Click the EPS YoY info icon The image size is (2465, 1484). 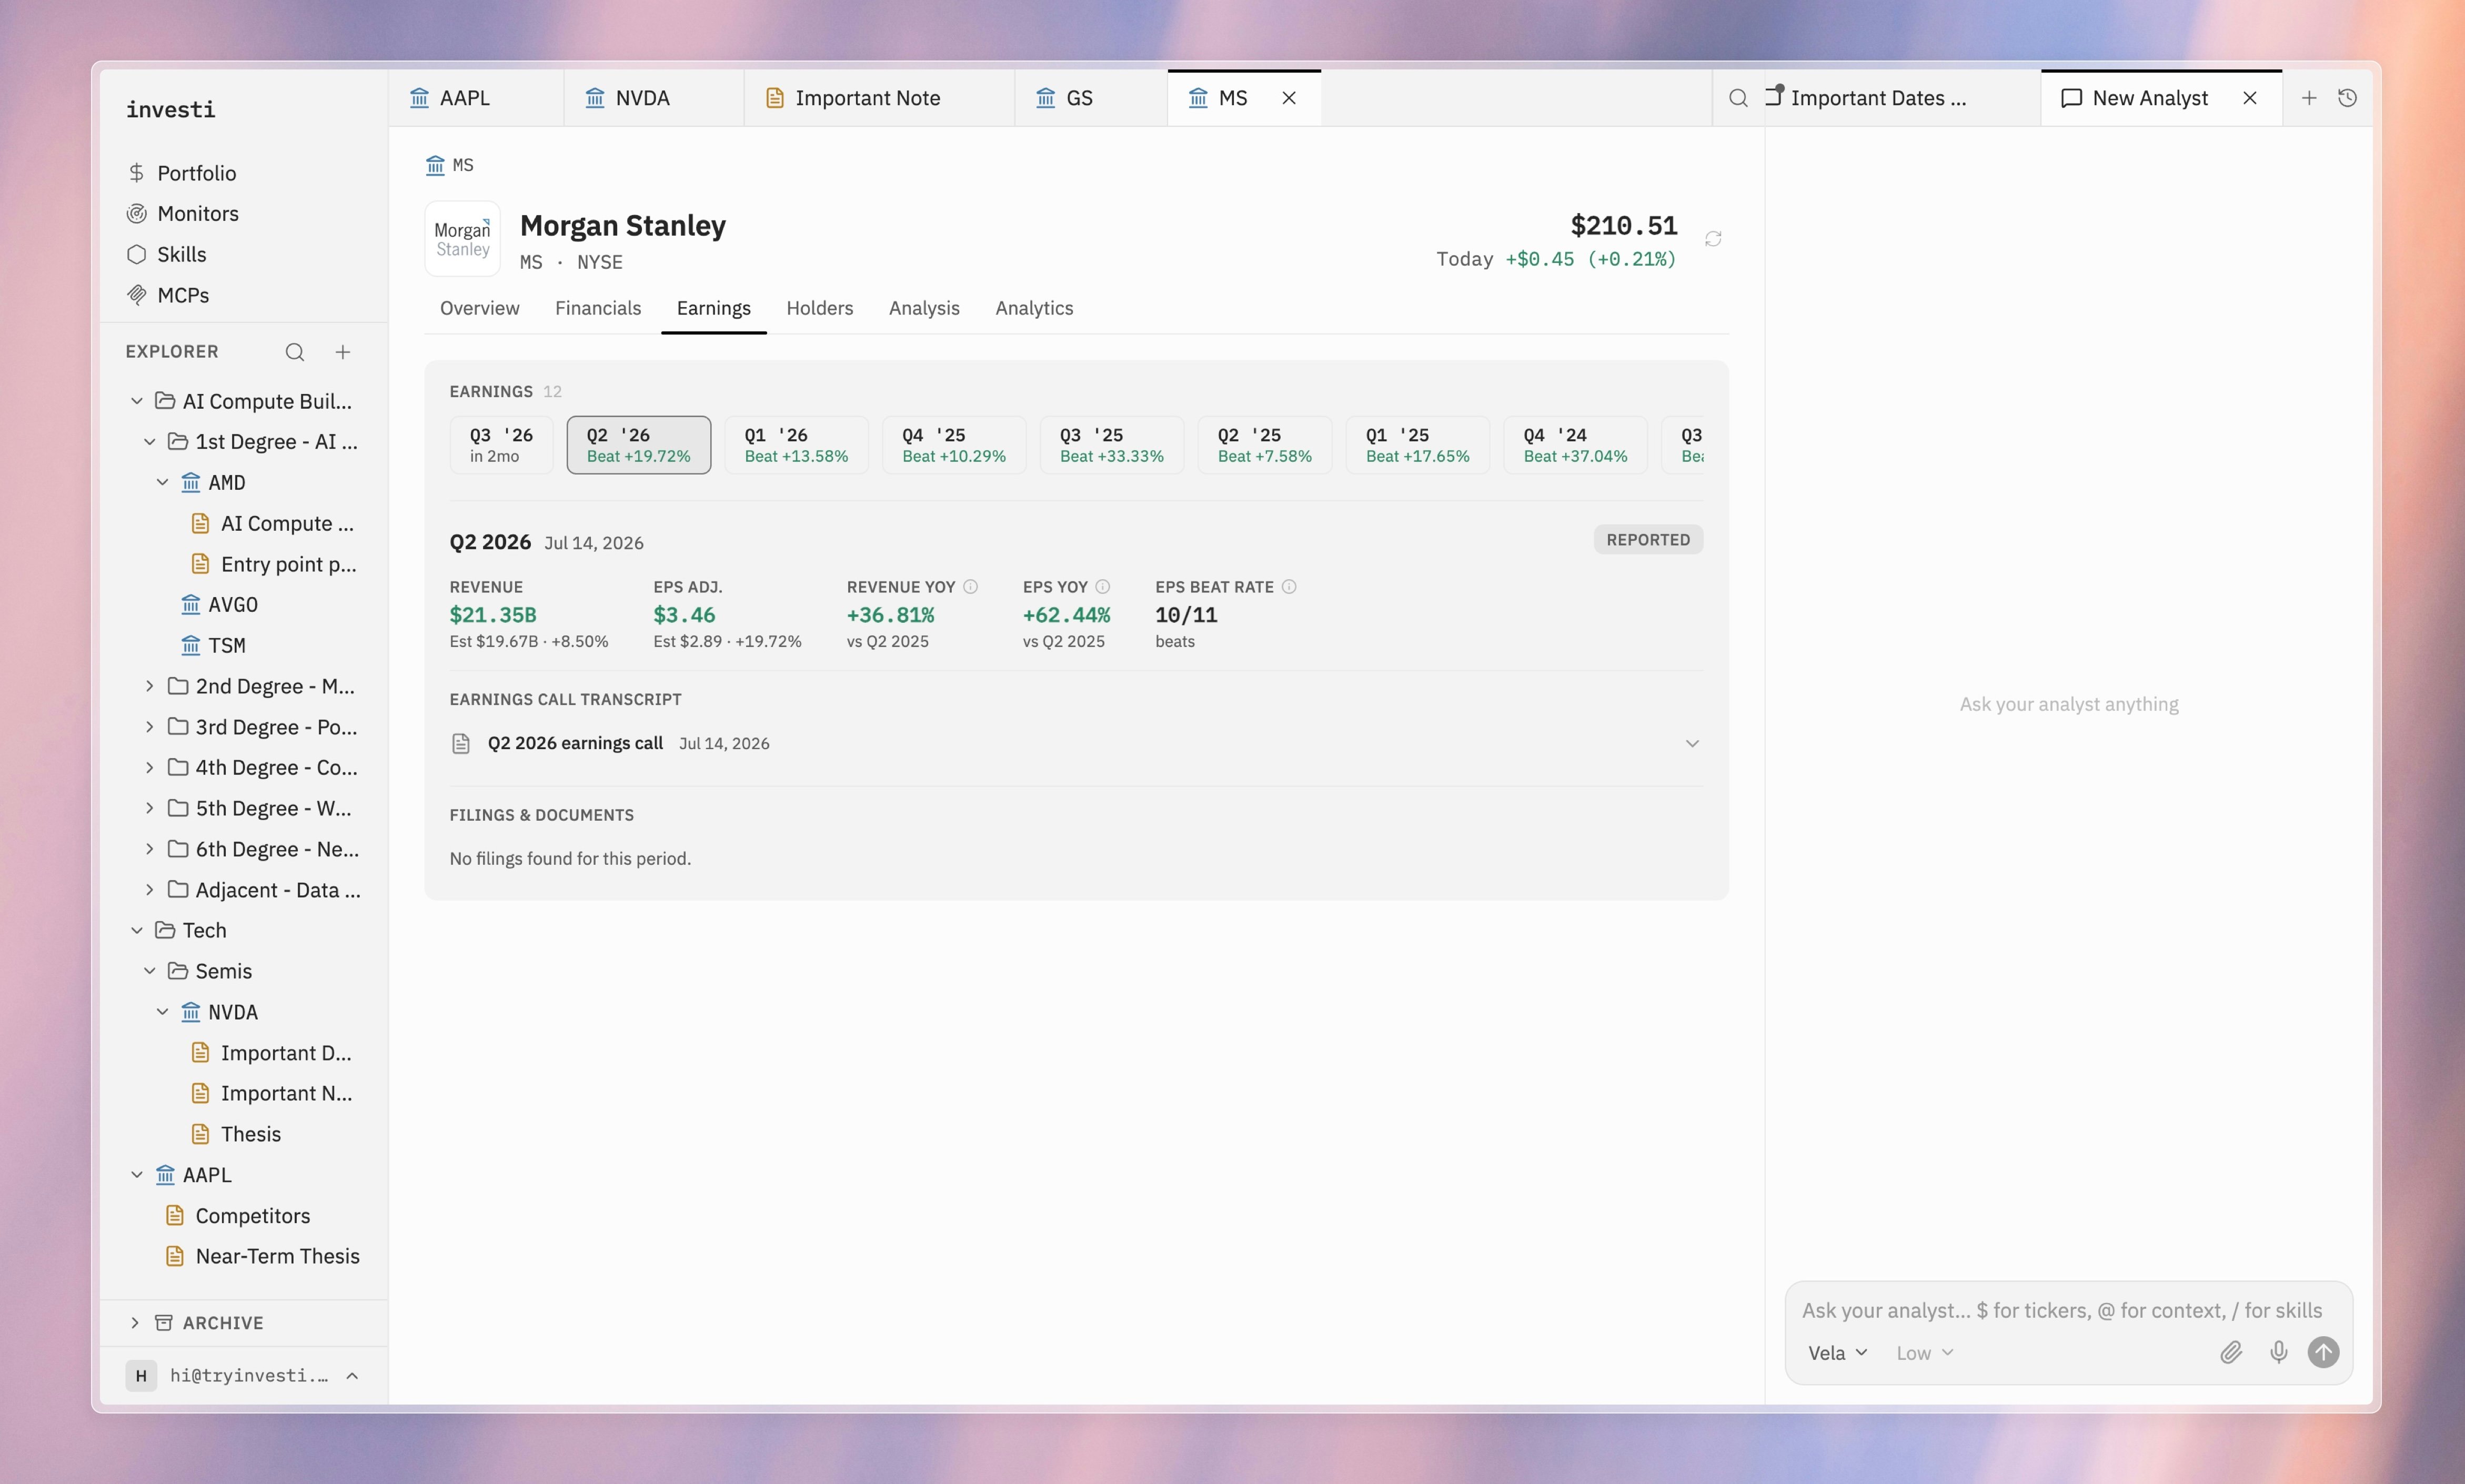(1102, 587)
